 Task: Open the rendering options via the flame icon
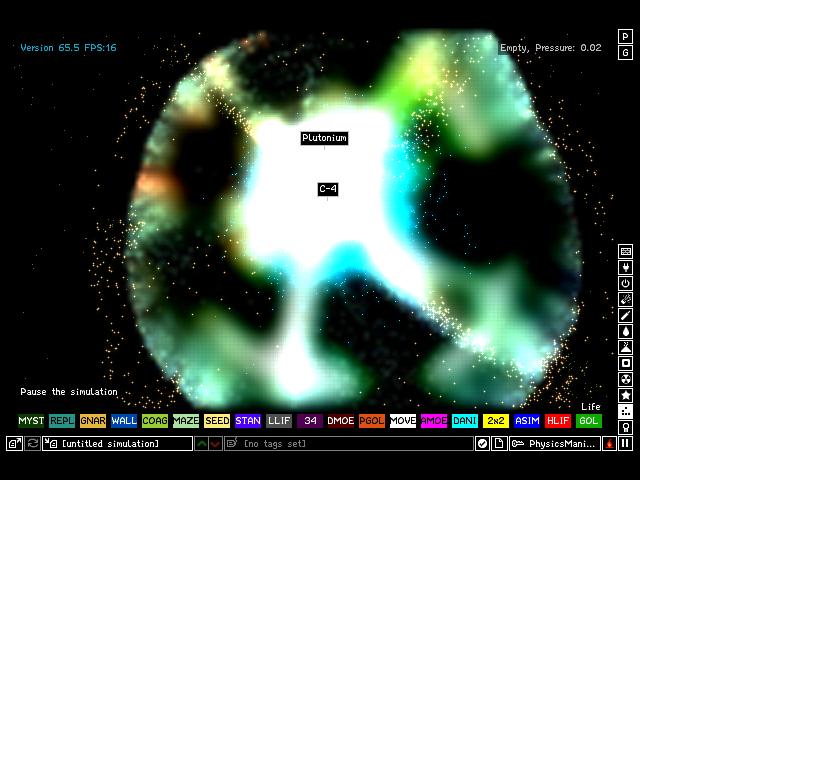[609, 444]
